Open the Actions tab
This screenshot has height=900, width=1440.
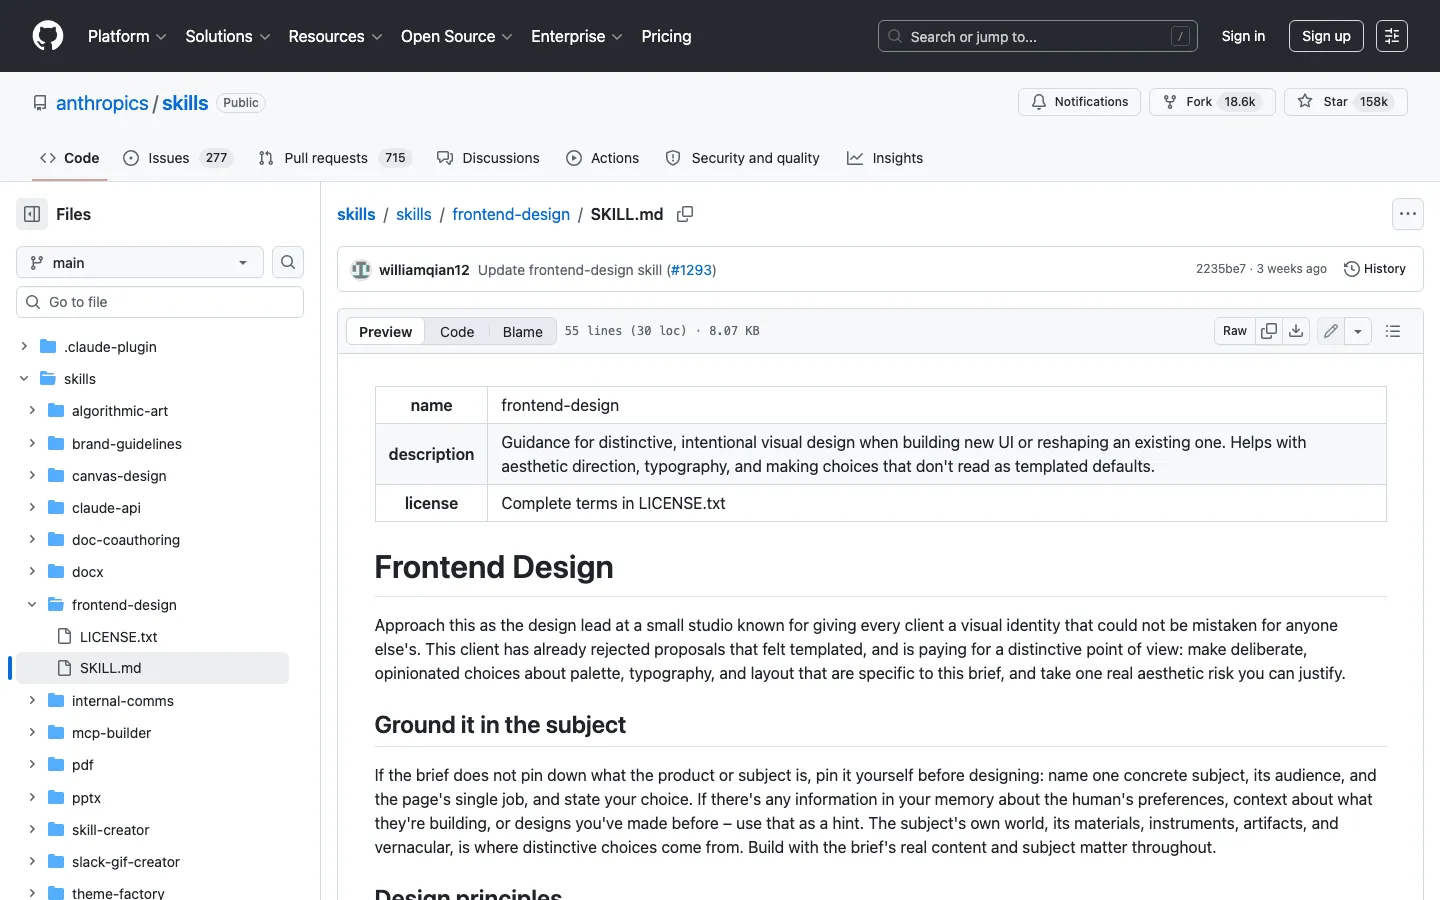point(602,158)
